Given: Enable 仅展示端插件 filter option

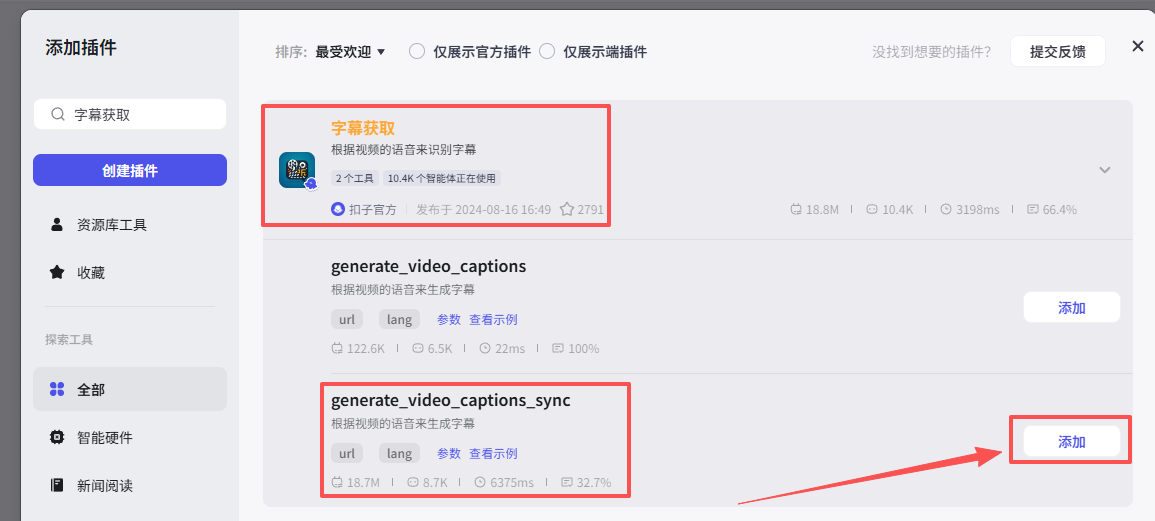Looking at the screenshot, I should click(547, 52).
